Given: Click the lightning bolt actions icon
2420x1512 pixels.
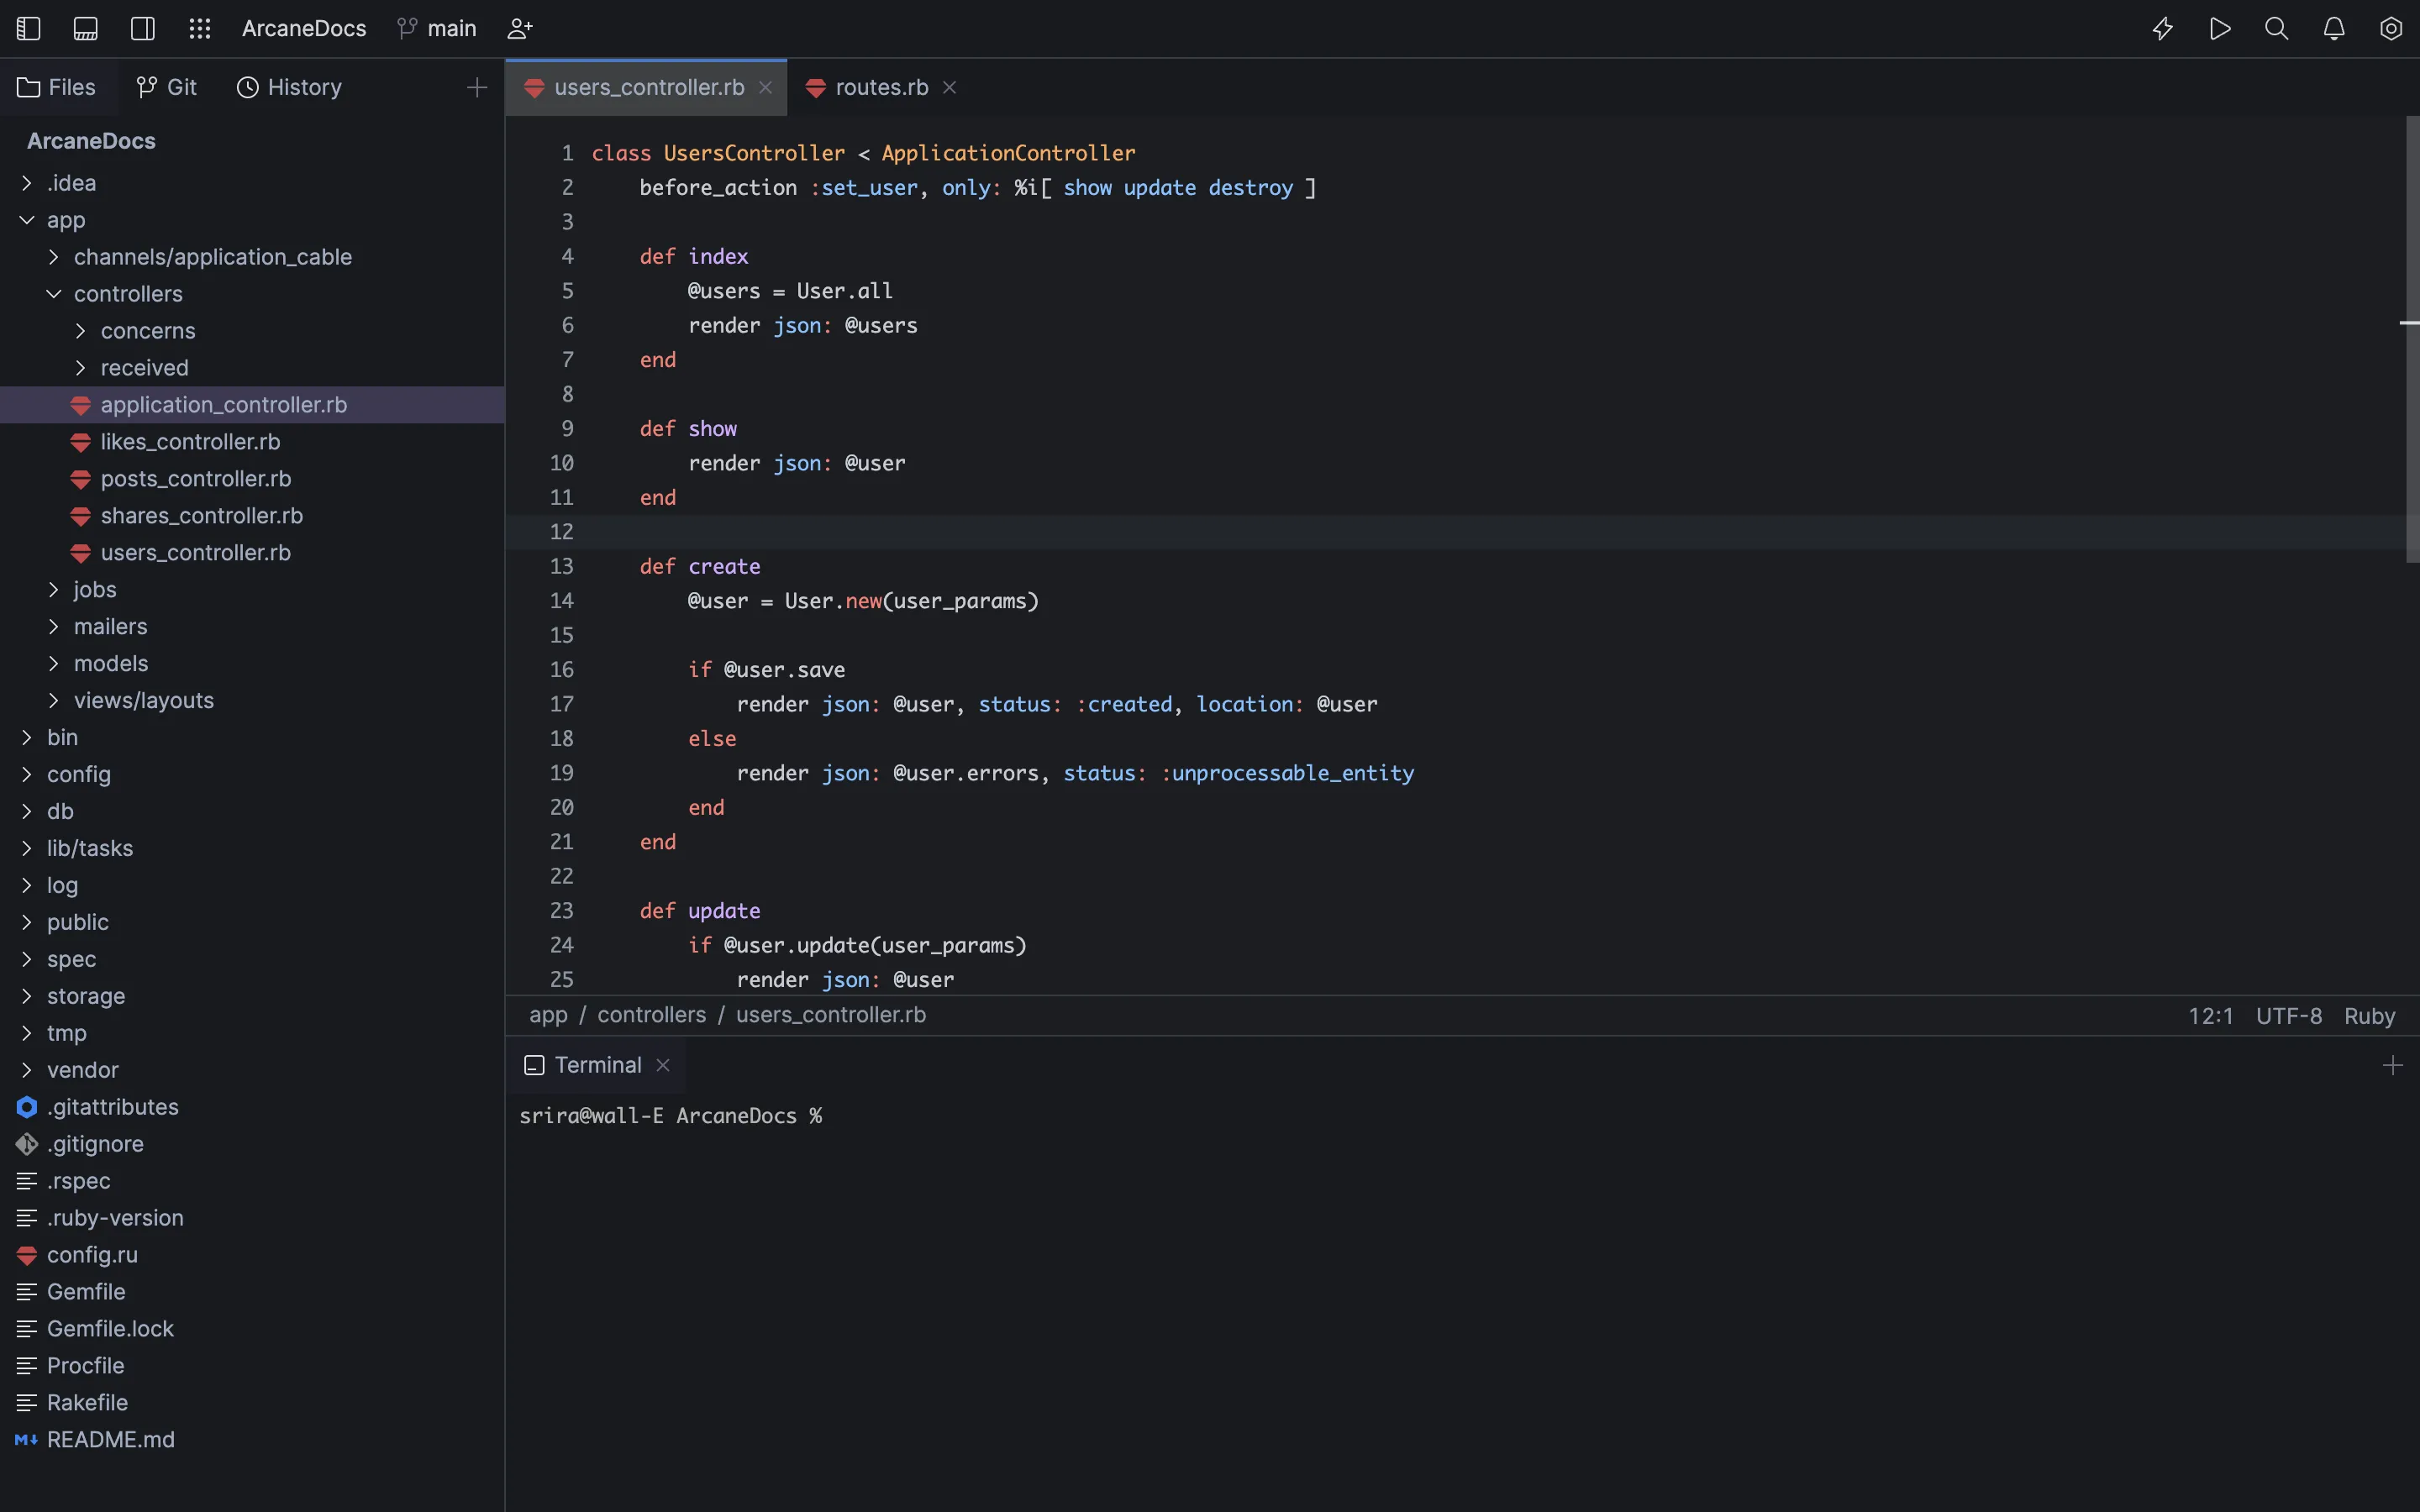Looking at the screenshot, I should pos(2162,28).
